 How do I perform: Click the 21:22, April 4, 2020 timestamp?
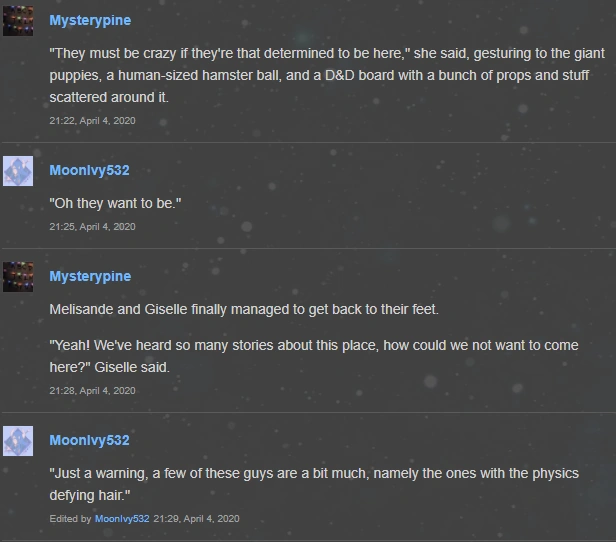[x=92, y=121]
